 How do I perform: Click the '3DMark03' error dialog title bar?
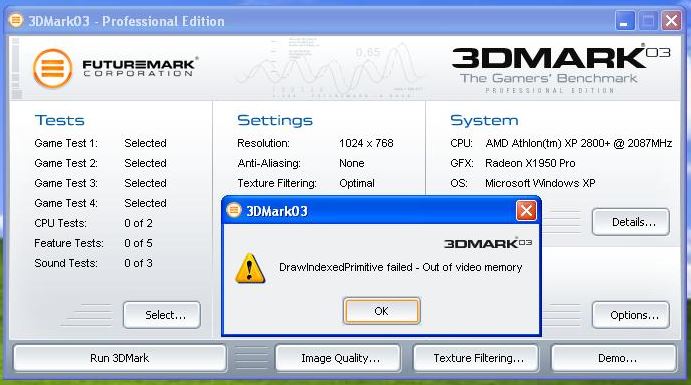(382, 211)
